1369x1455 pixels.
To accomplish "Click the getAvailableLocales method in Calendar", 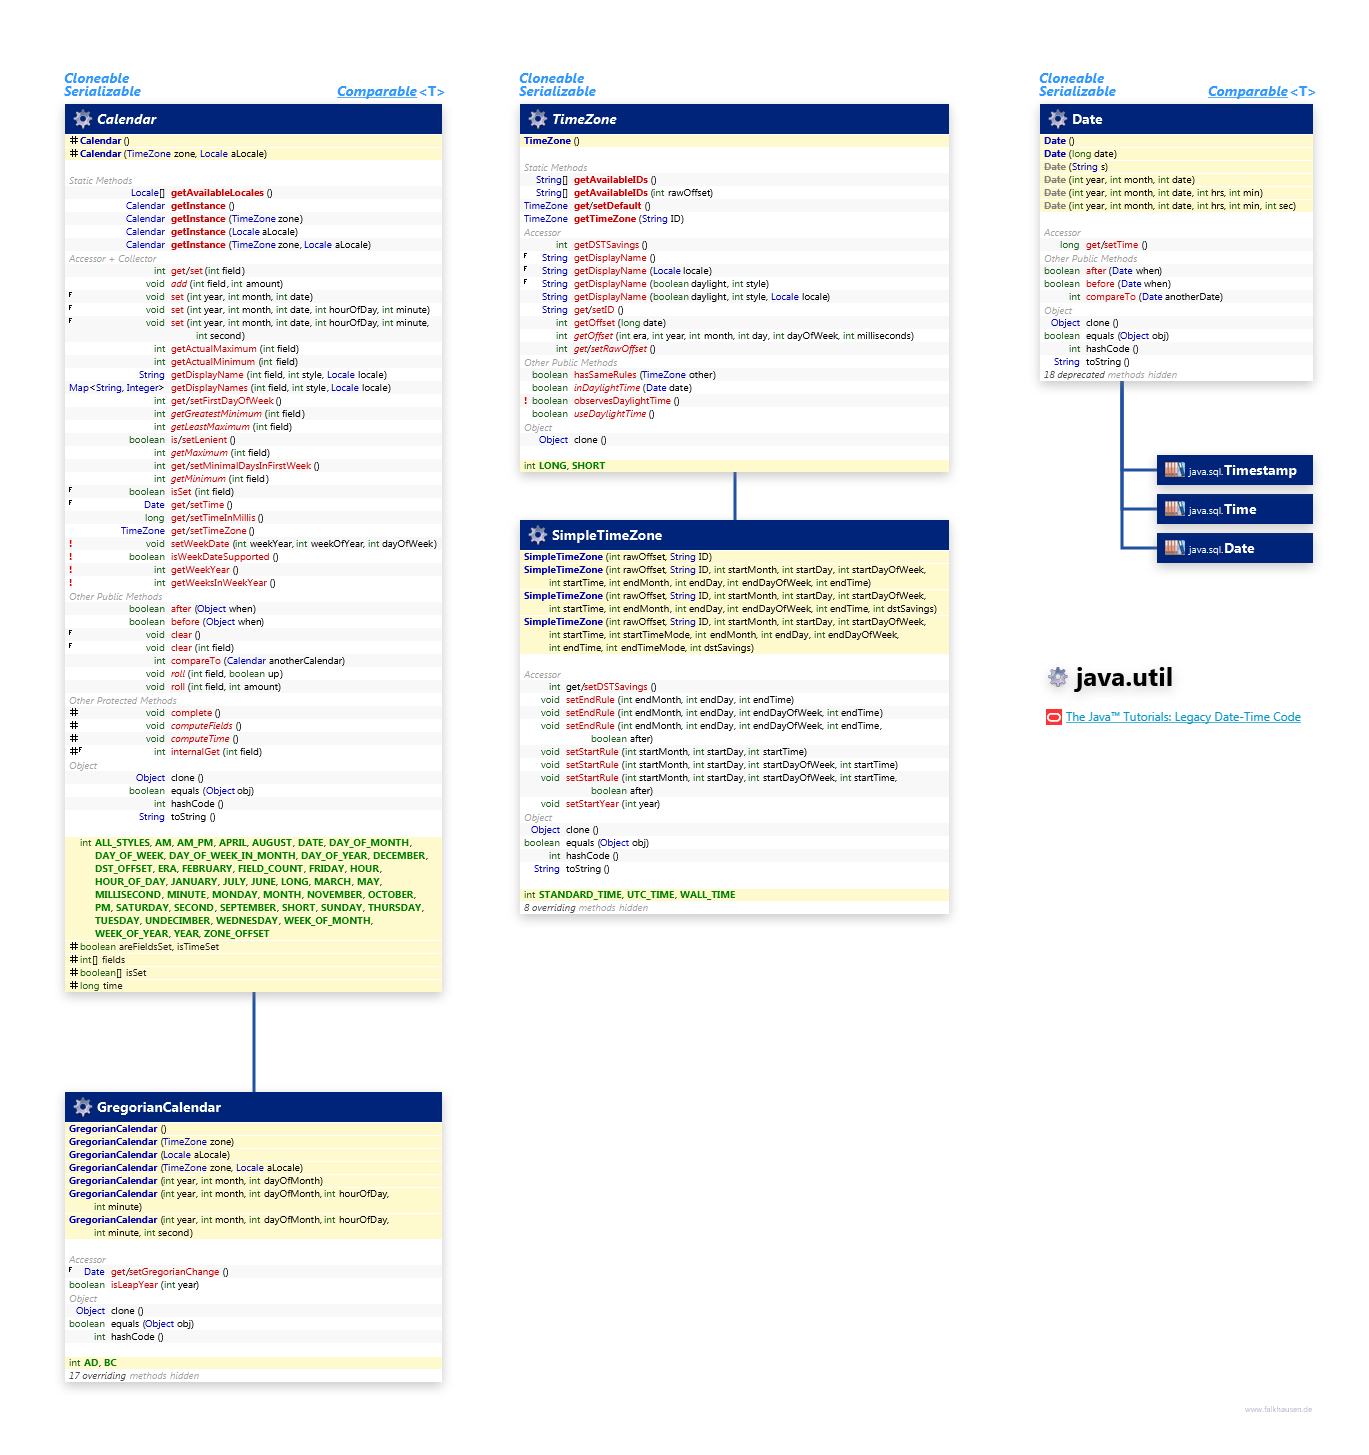I will [217, 193].
